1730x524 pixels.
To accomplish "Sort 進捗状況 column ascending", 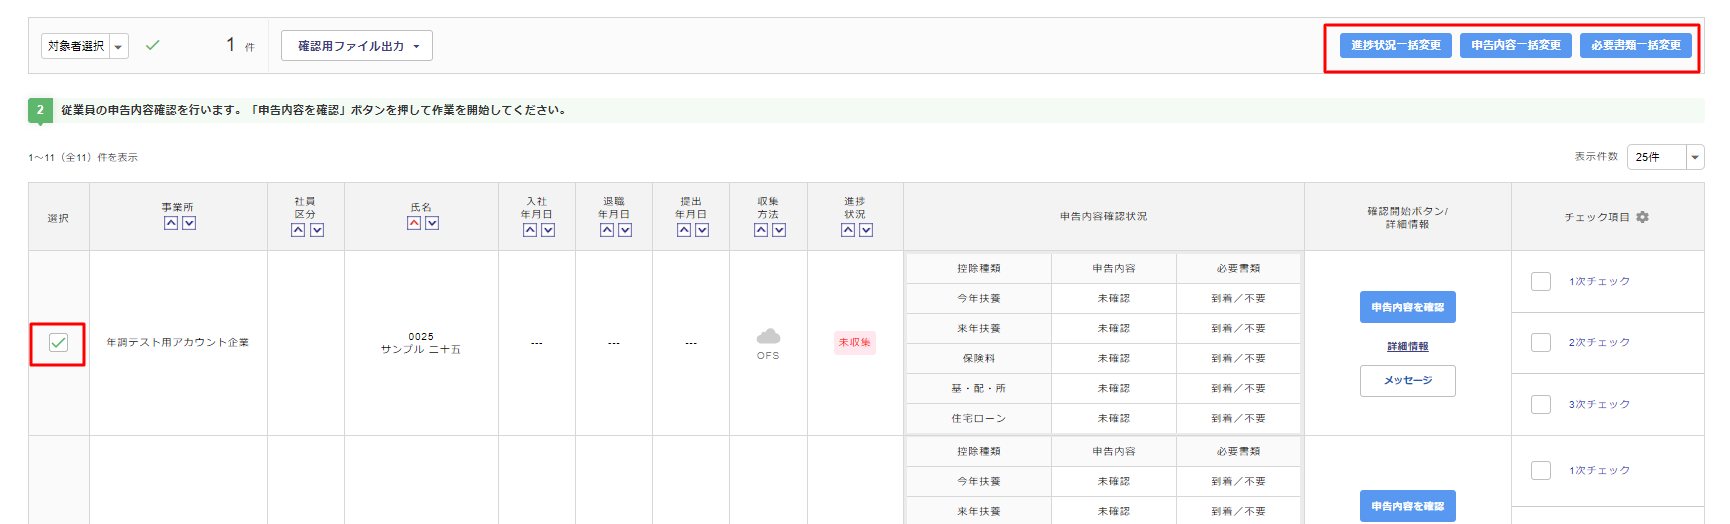I will pyautogui.click(x=848, y=230).
